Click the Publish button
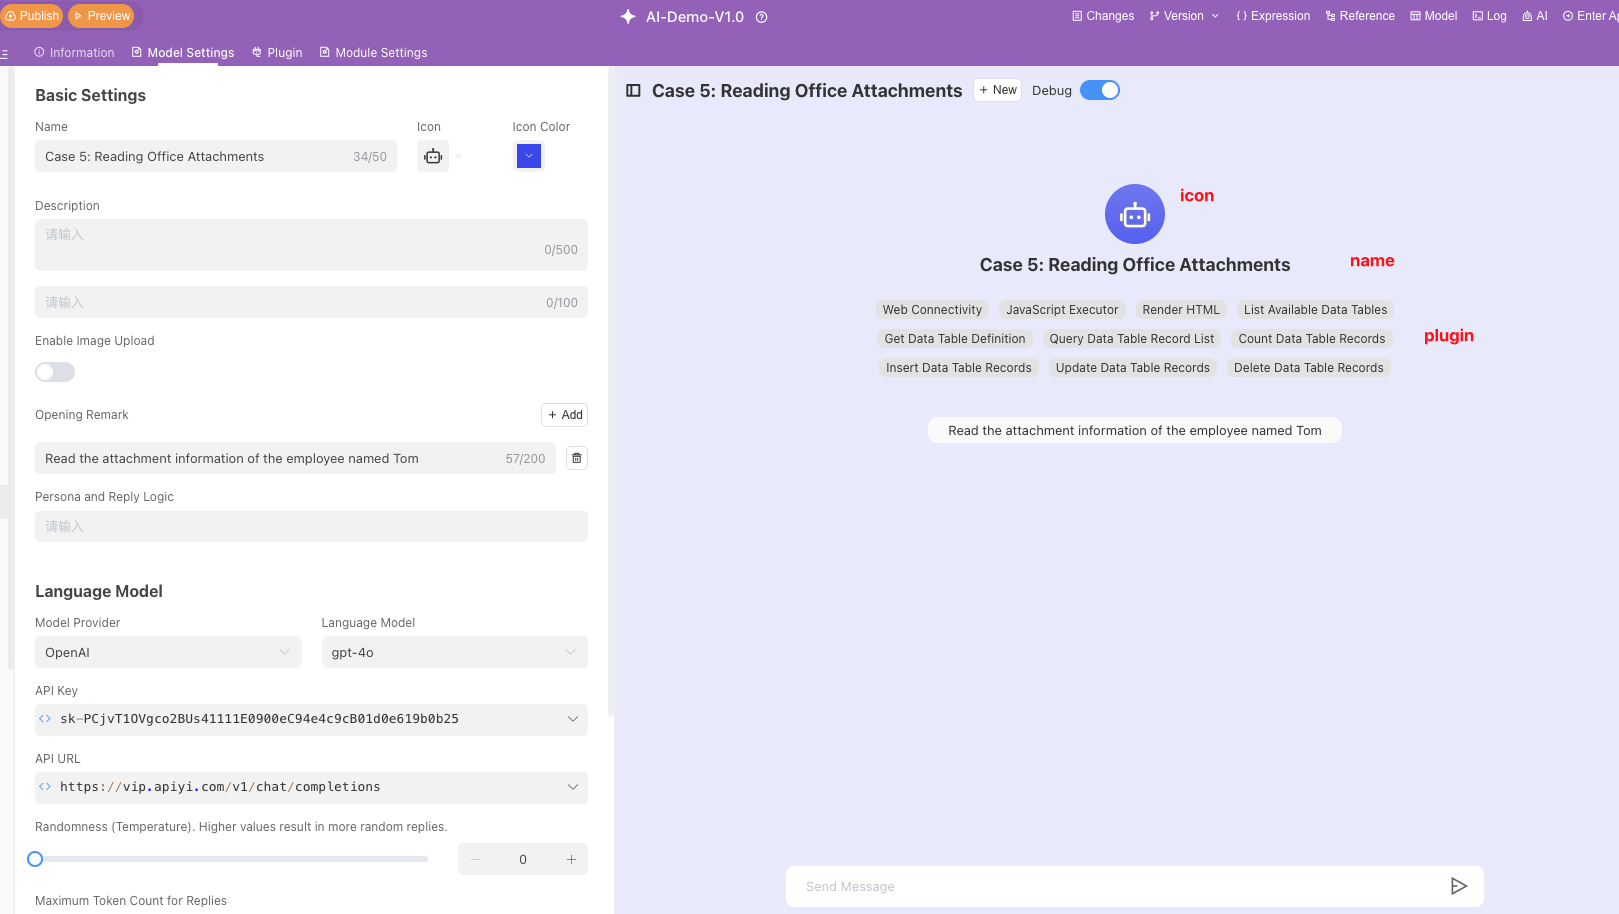This screenshot has height=914, width=1619. coord(32,16)
